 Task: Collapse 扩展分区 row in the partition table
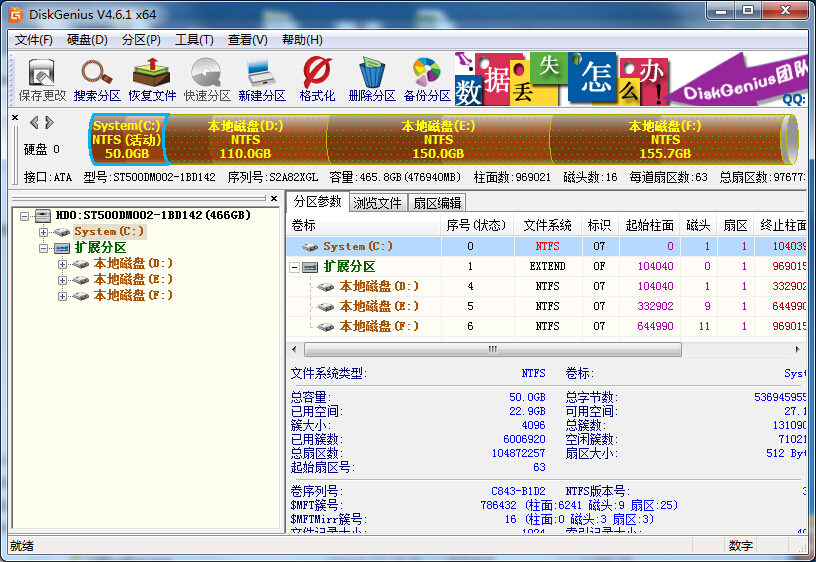295,267
